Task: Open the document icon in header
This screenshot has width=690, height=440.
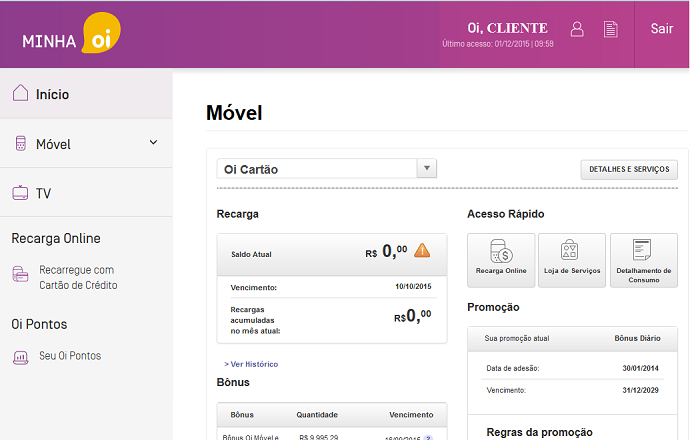Action: coord(610,29)
